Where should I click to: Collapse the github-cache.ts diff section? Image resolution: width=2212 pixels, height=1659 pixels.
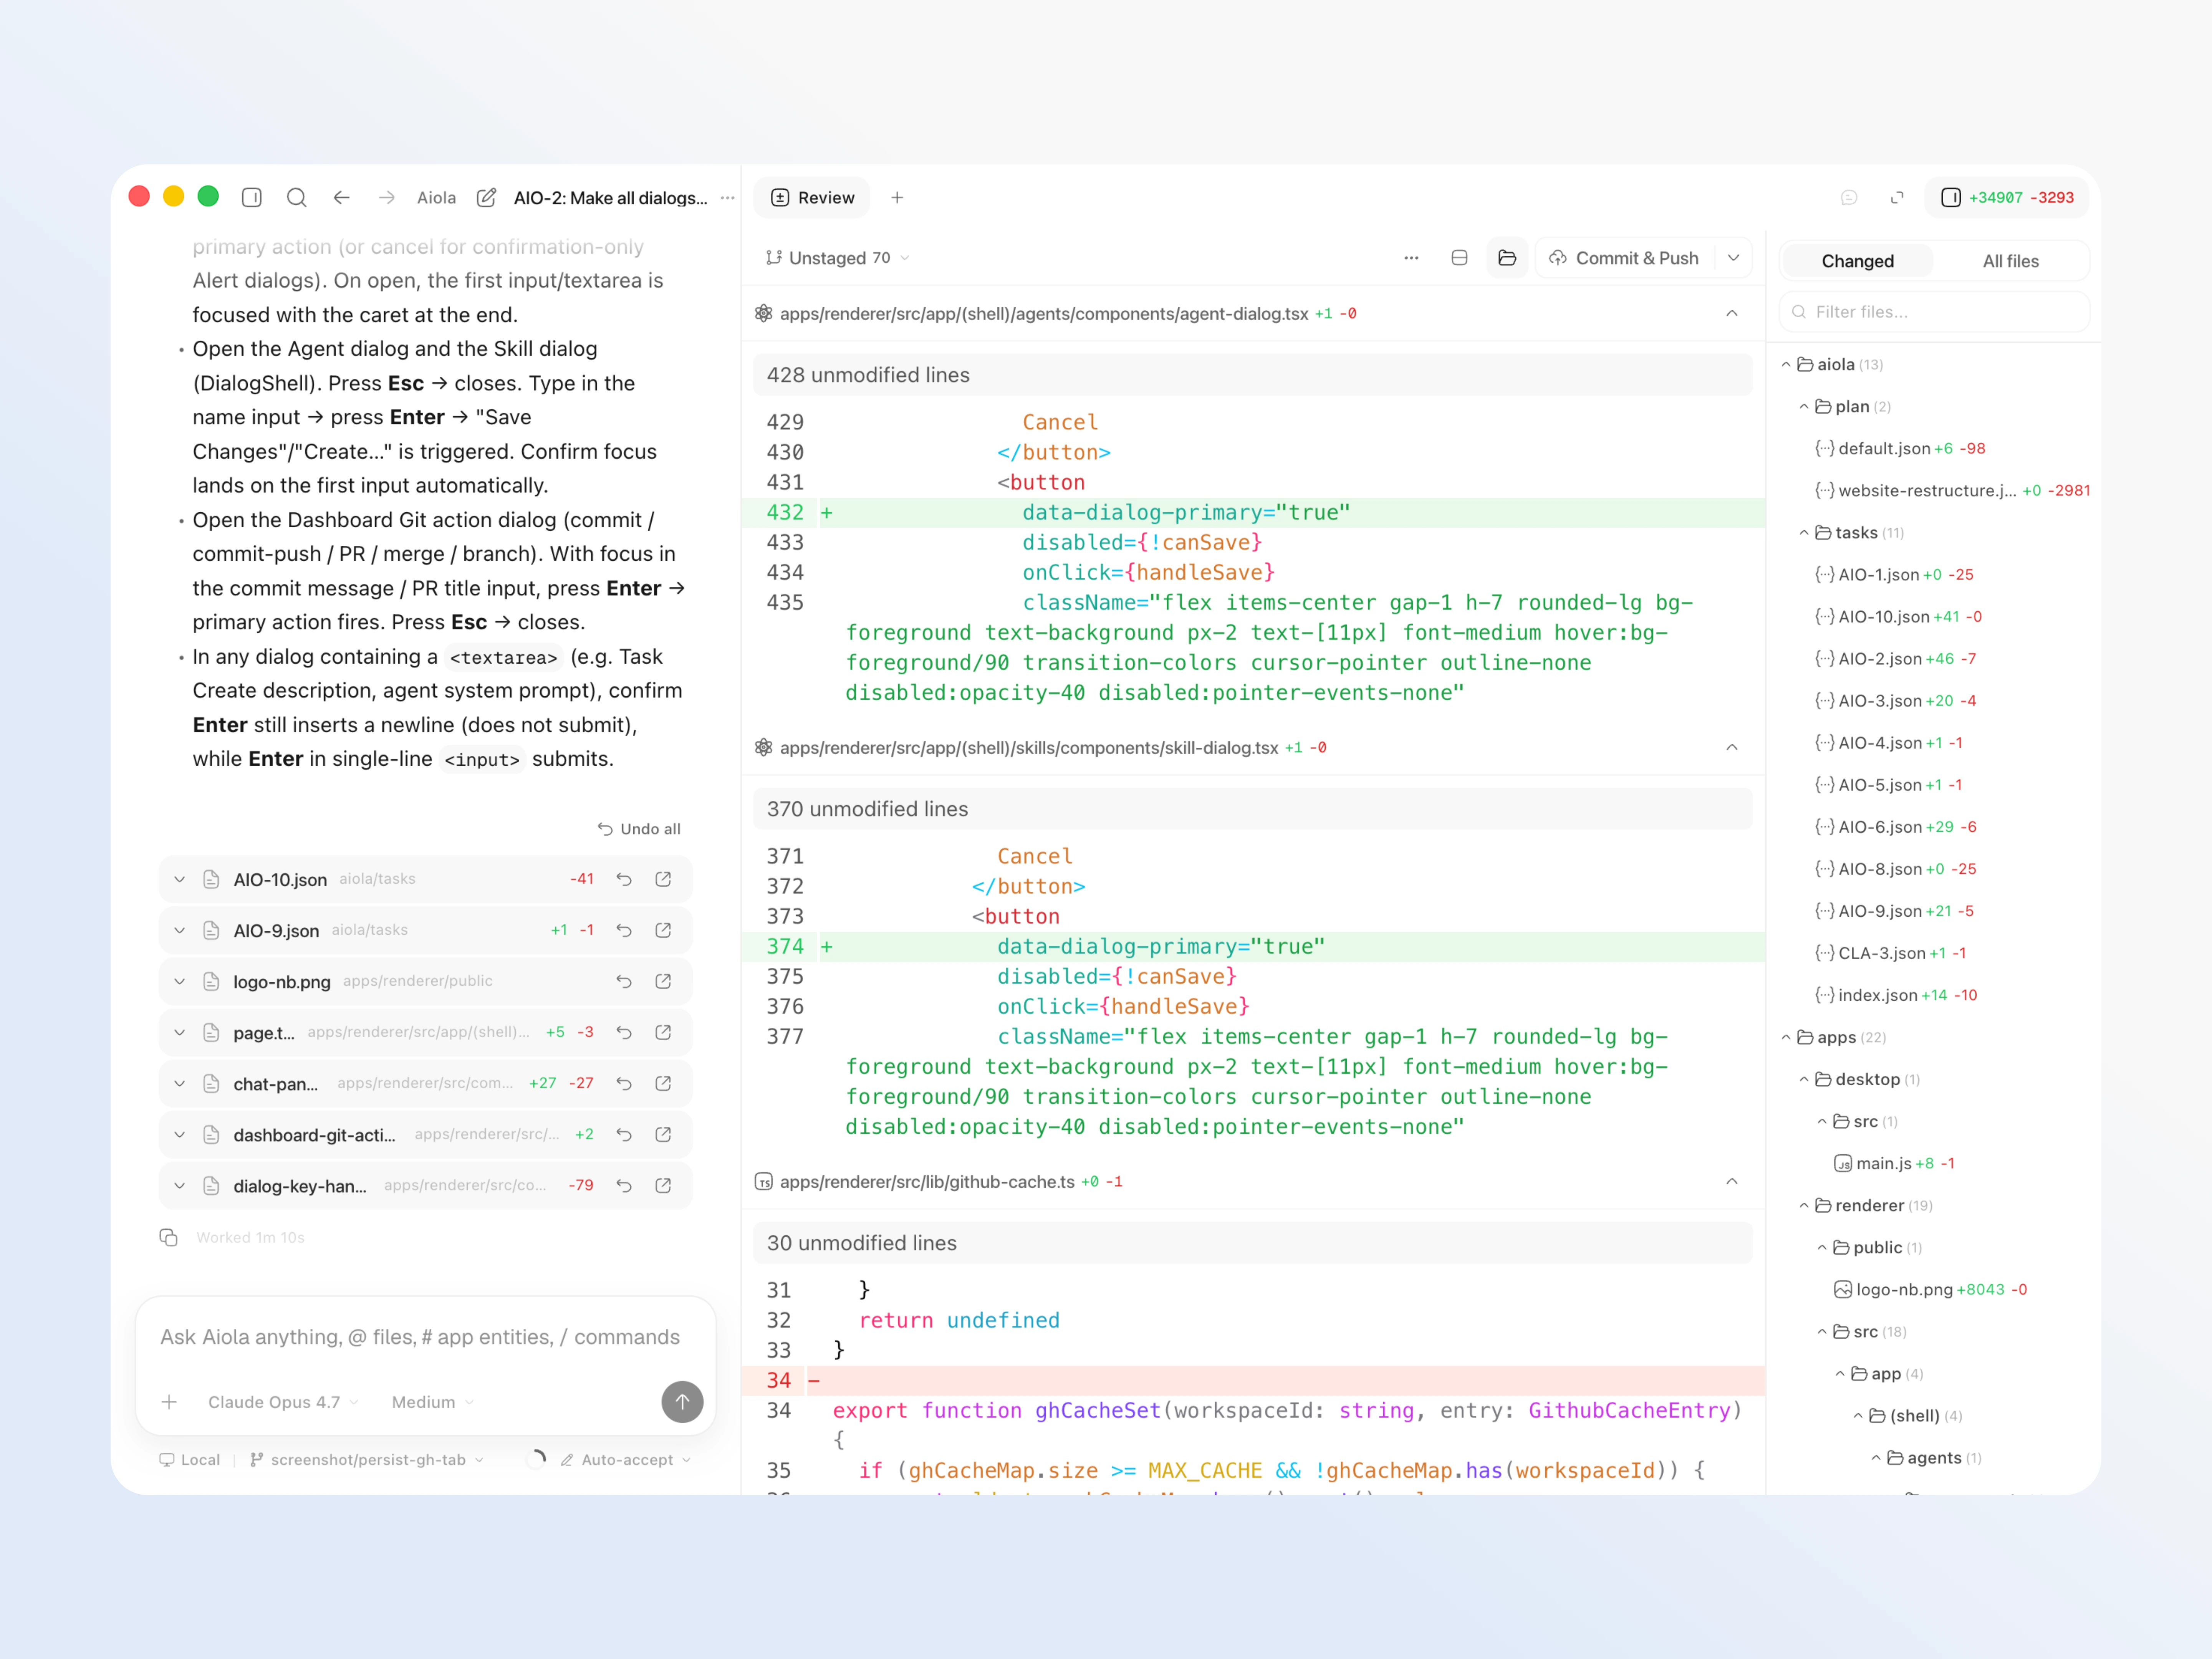click(x=1732, y=1182)
